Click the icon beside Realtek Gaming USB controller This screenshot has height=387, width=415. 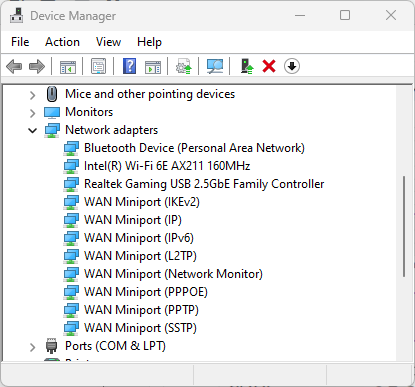click(x=71, y=184)
